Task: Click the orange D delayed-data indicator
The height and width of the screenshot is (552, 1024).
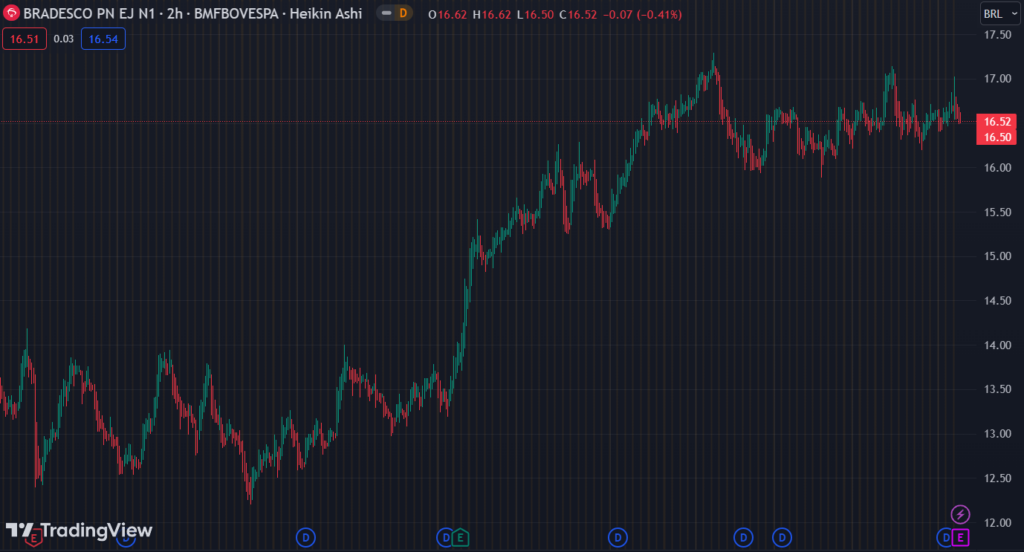Action: coord(403,13)
